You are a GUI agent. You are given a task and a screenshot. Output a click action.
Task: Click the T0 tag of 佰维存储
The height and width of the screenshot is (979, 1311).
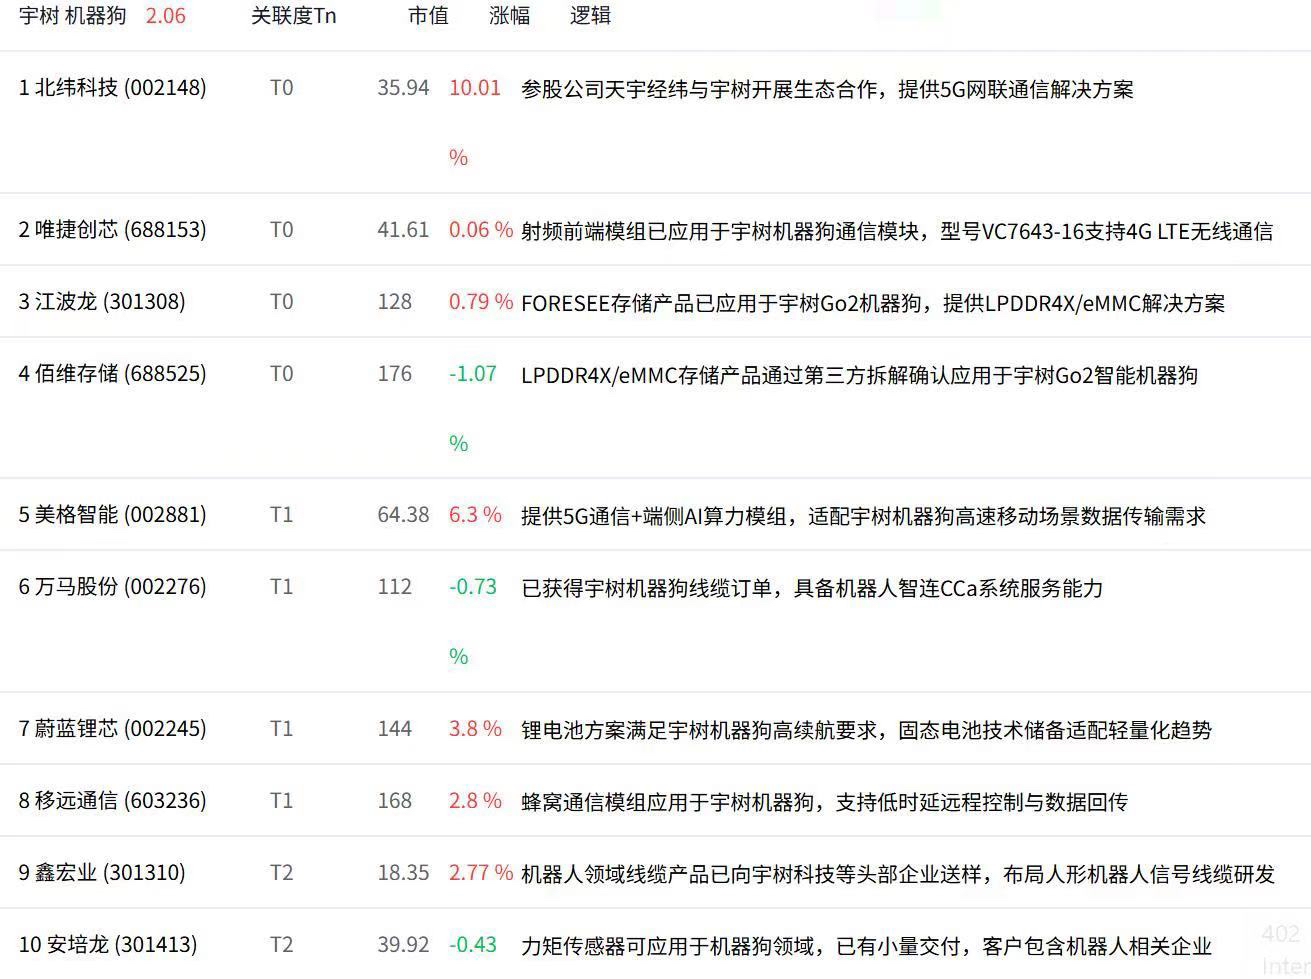(282, 374)
